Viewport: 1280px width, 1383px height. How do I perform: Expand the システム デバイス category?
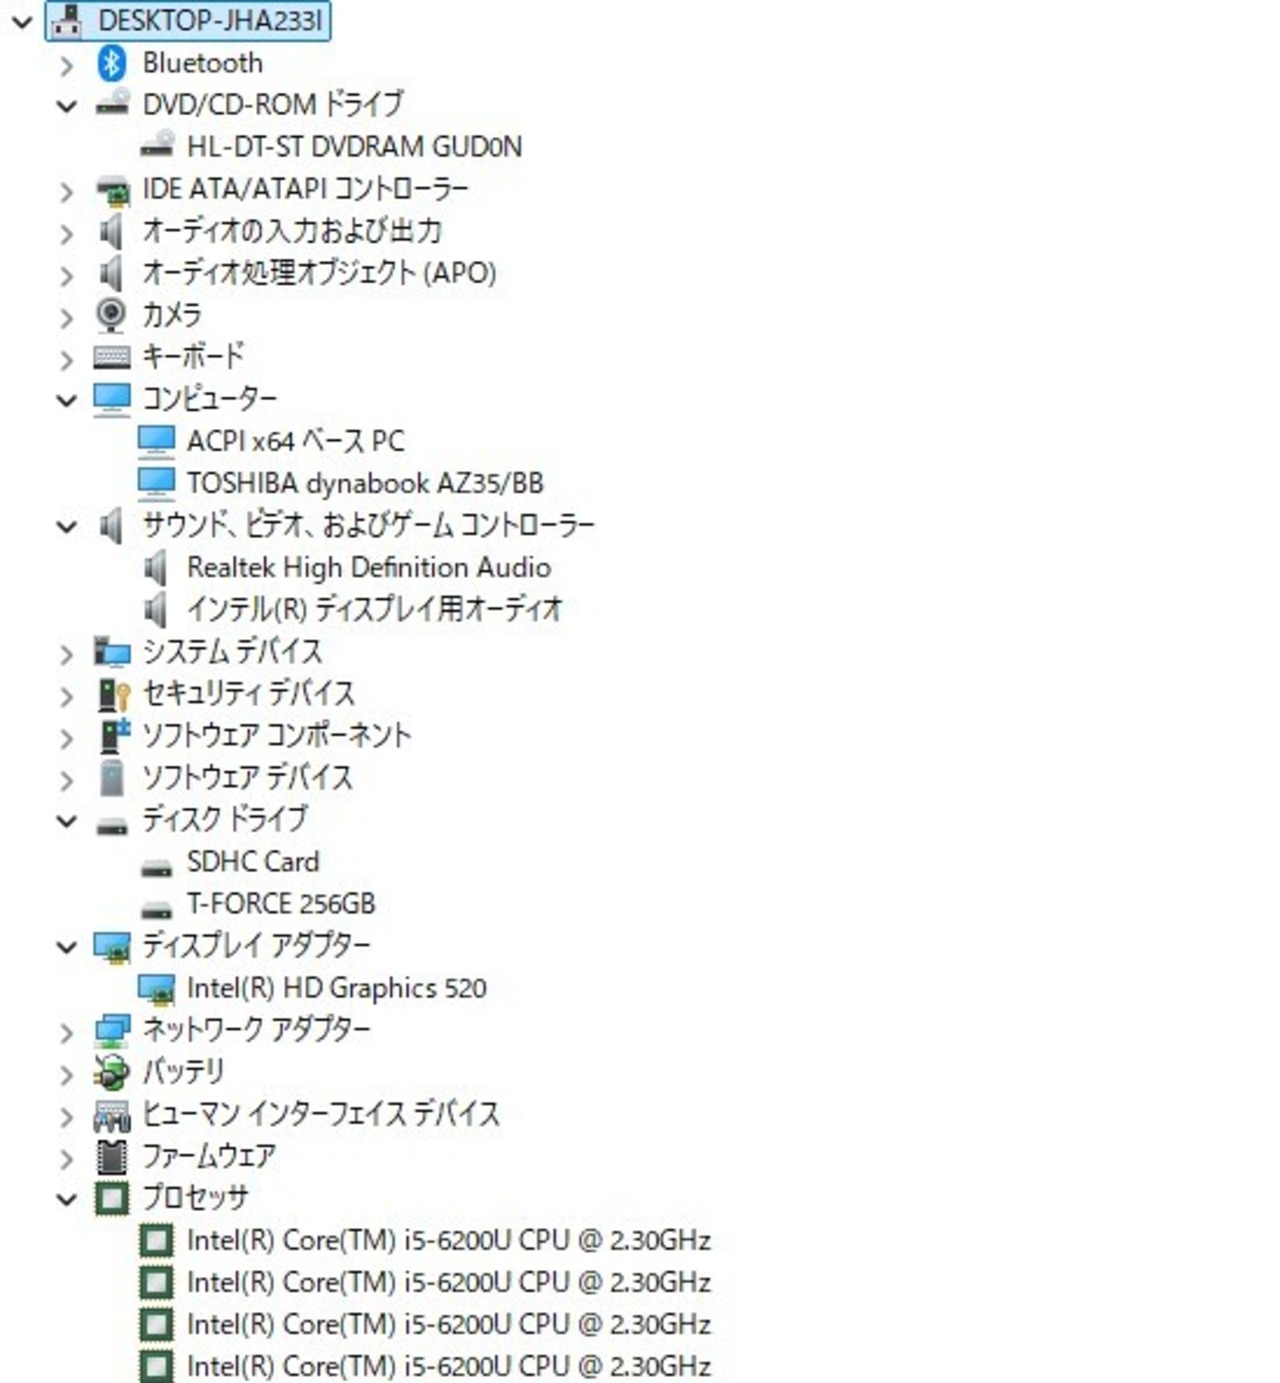pyautogui.click(x=66, y=654)
